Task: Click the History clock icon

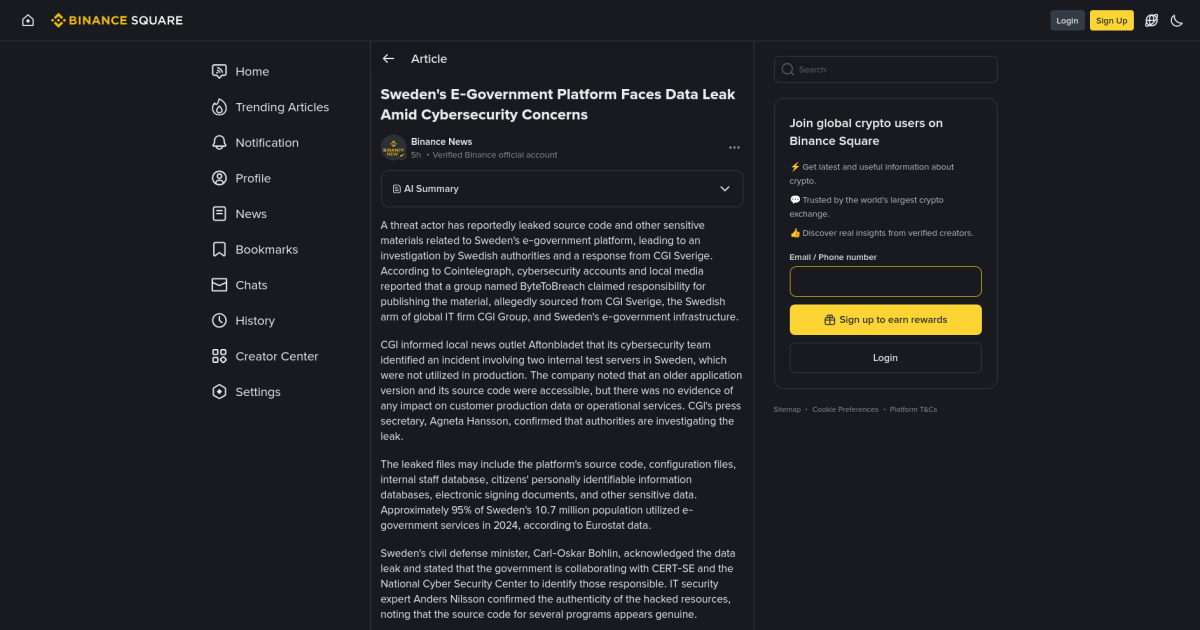Action: tap(219, 320)
